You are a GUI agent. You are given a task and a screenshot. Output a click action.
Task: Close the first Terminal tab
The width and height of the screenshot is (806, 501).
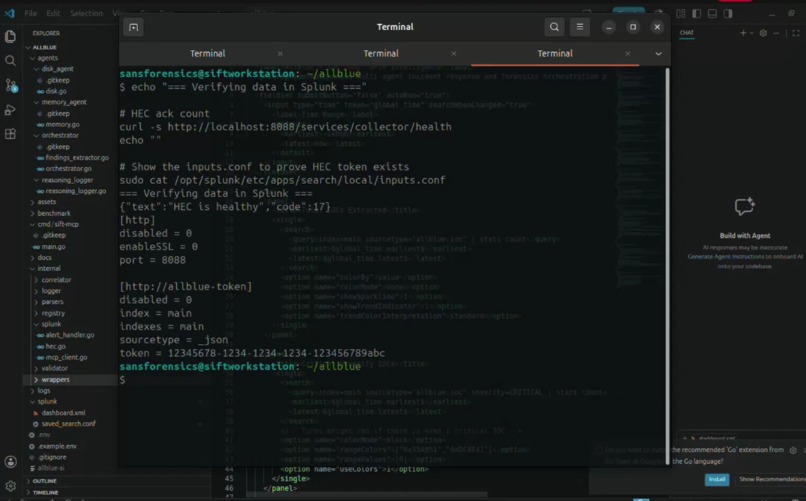pyautogui.click(x=280, y=53)
